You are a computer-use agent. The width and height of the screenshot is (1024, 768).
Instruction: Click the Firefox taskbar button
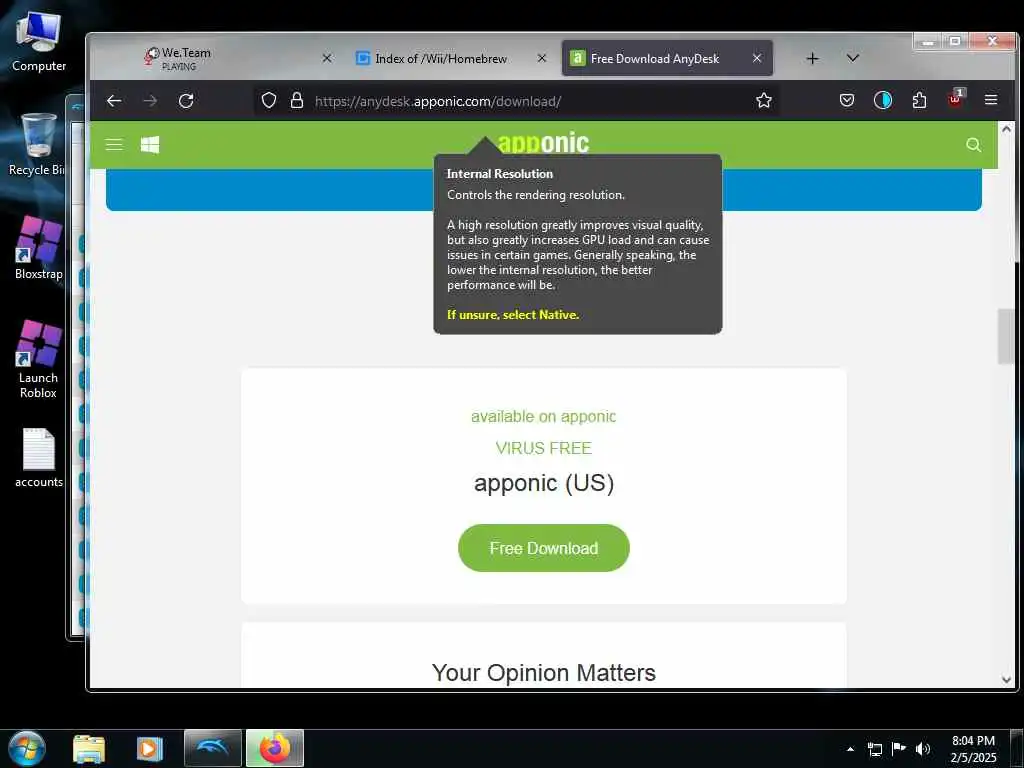coord(274,748)
